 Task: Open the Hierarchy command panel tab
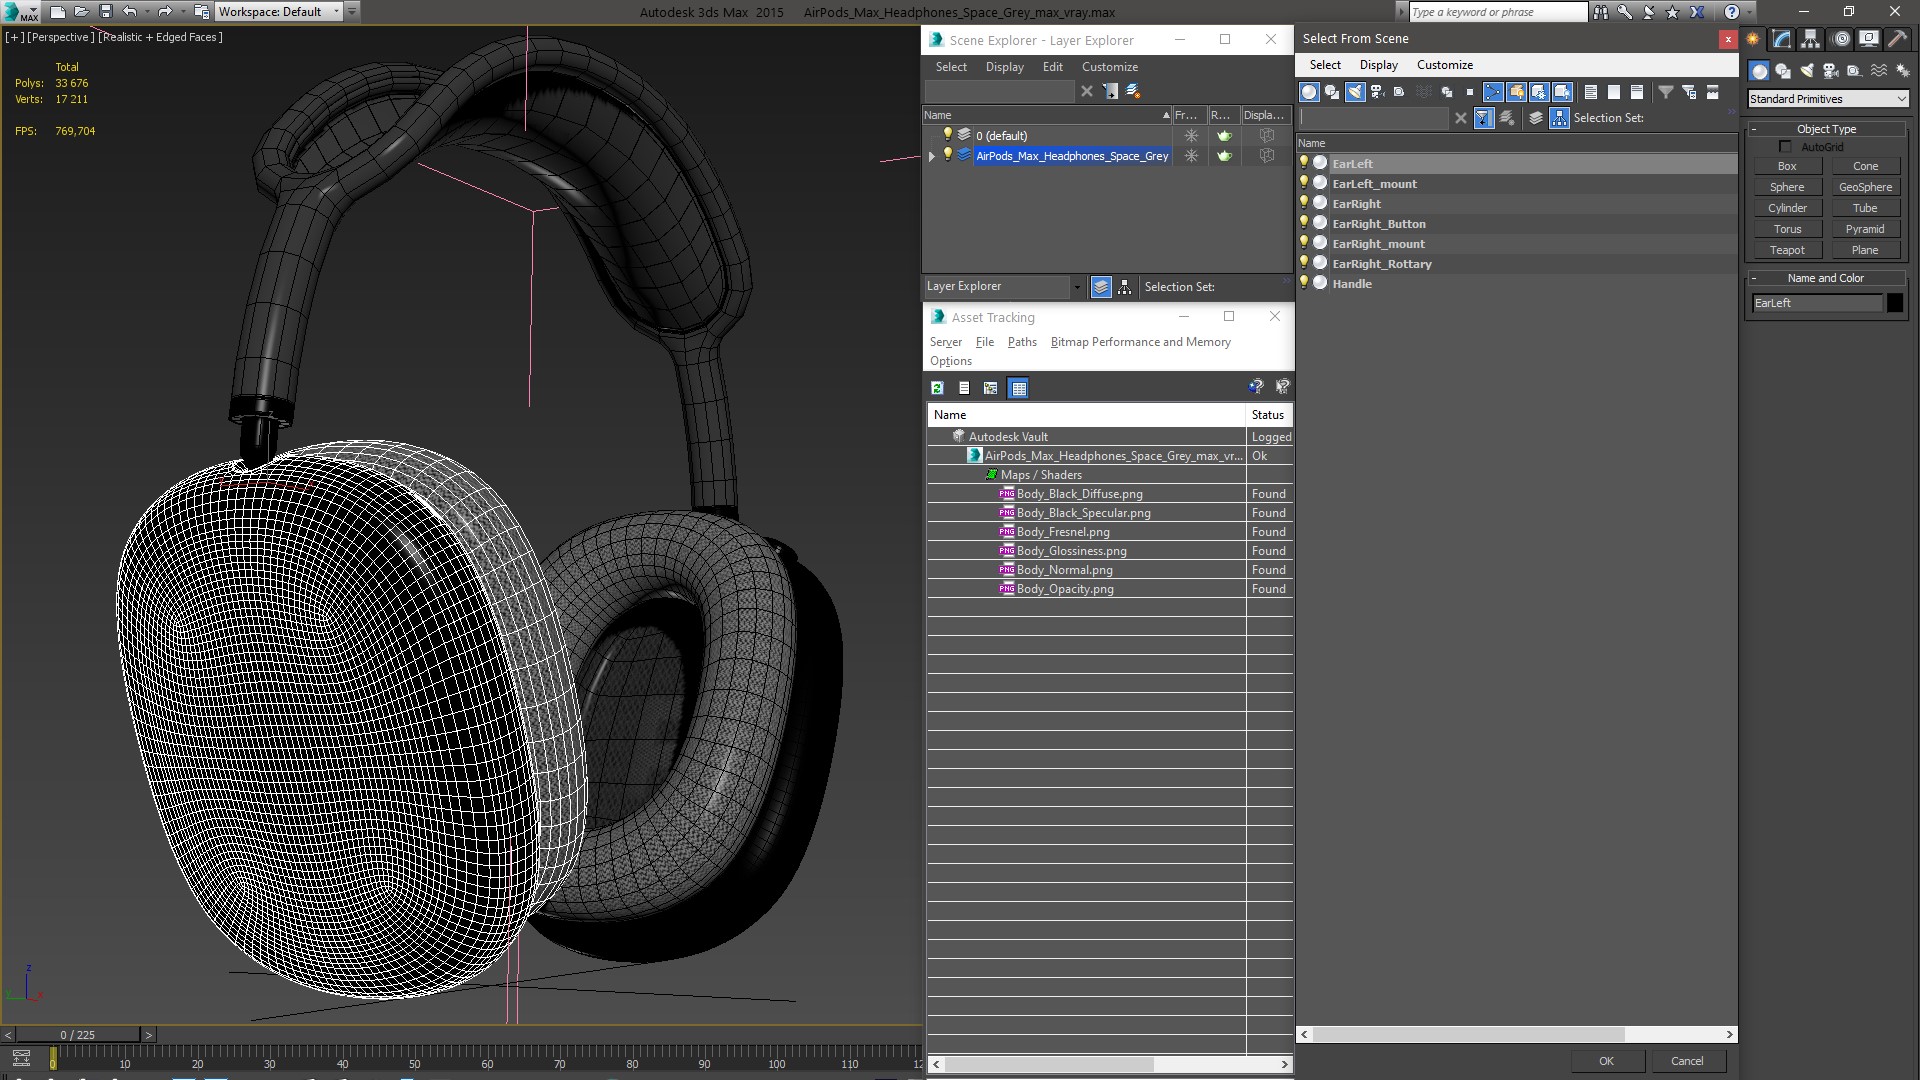(1810, 39)
